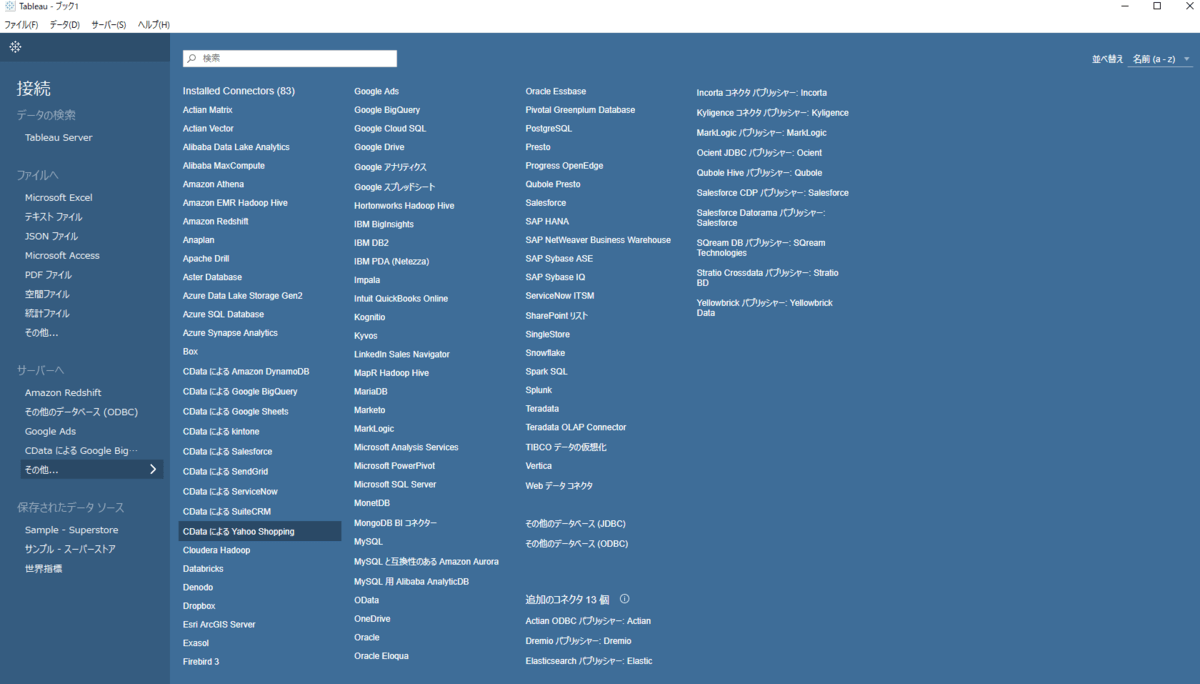Select the Microsoft SQL Server connector
Viewport: 1200px width, 684px height.
395,484
